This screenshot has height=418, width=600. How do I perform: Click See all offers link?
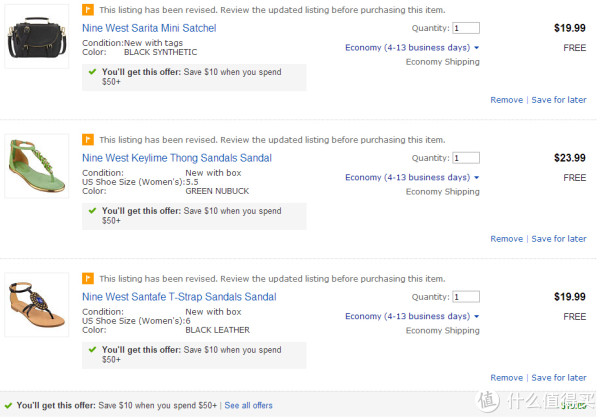(248, 405)
